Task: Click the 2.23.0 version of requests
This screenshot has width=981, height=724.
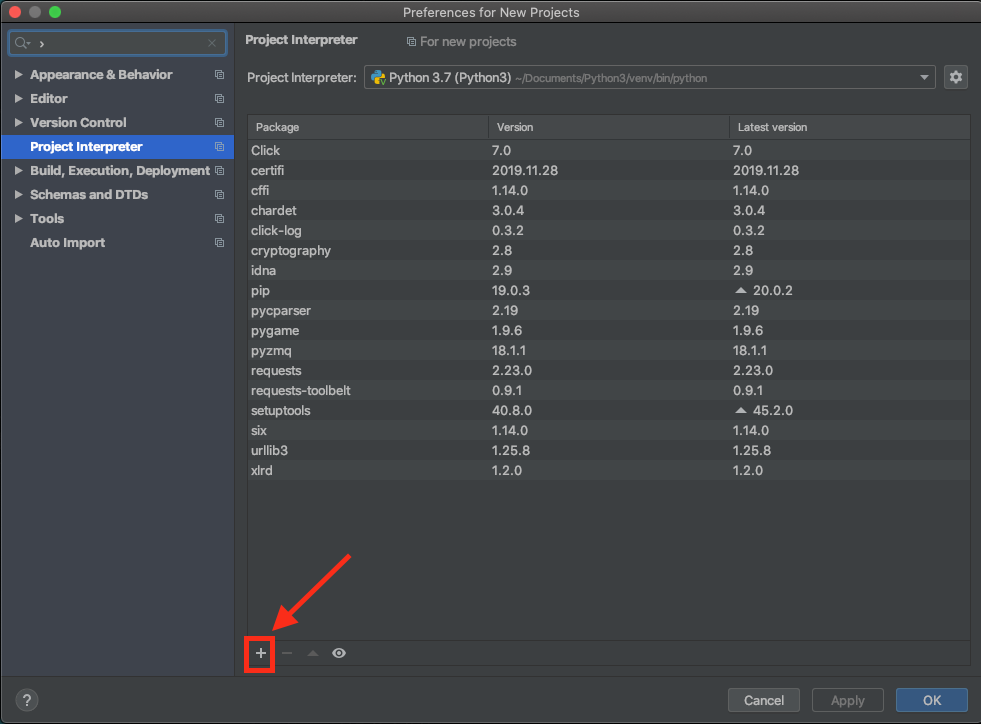Action: [x=512, y=370]
